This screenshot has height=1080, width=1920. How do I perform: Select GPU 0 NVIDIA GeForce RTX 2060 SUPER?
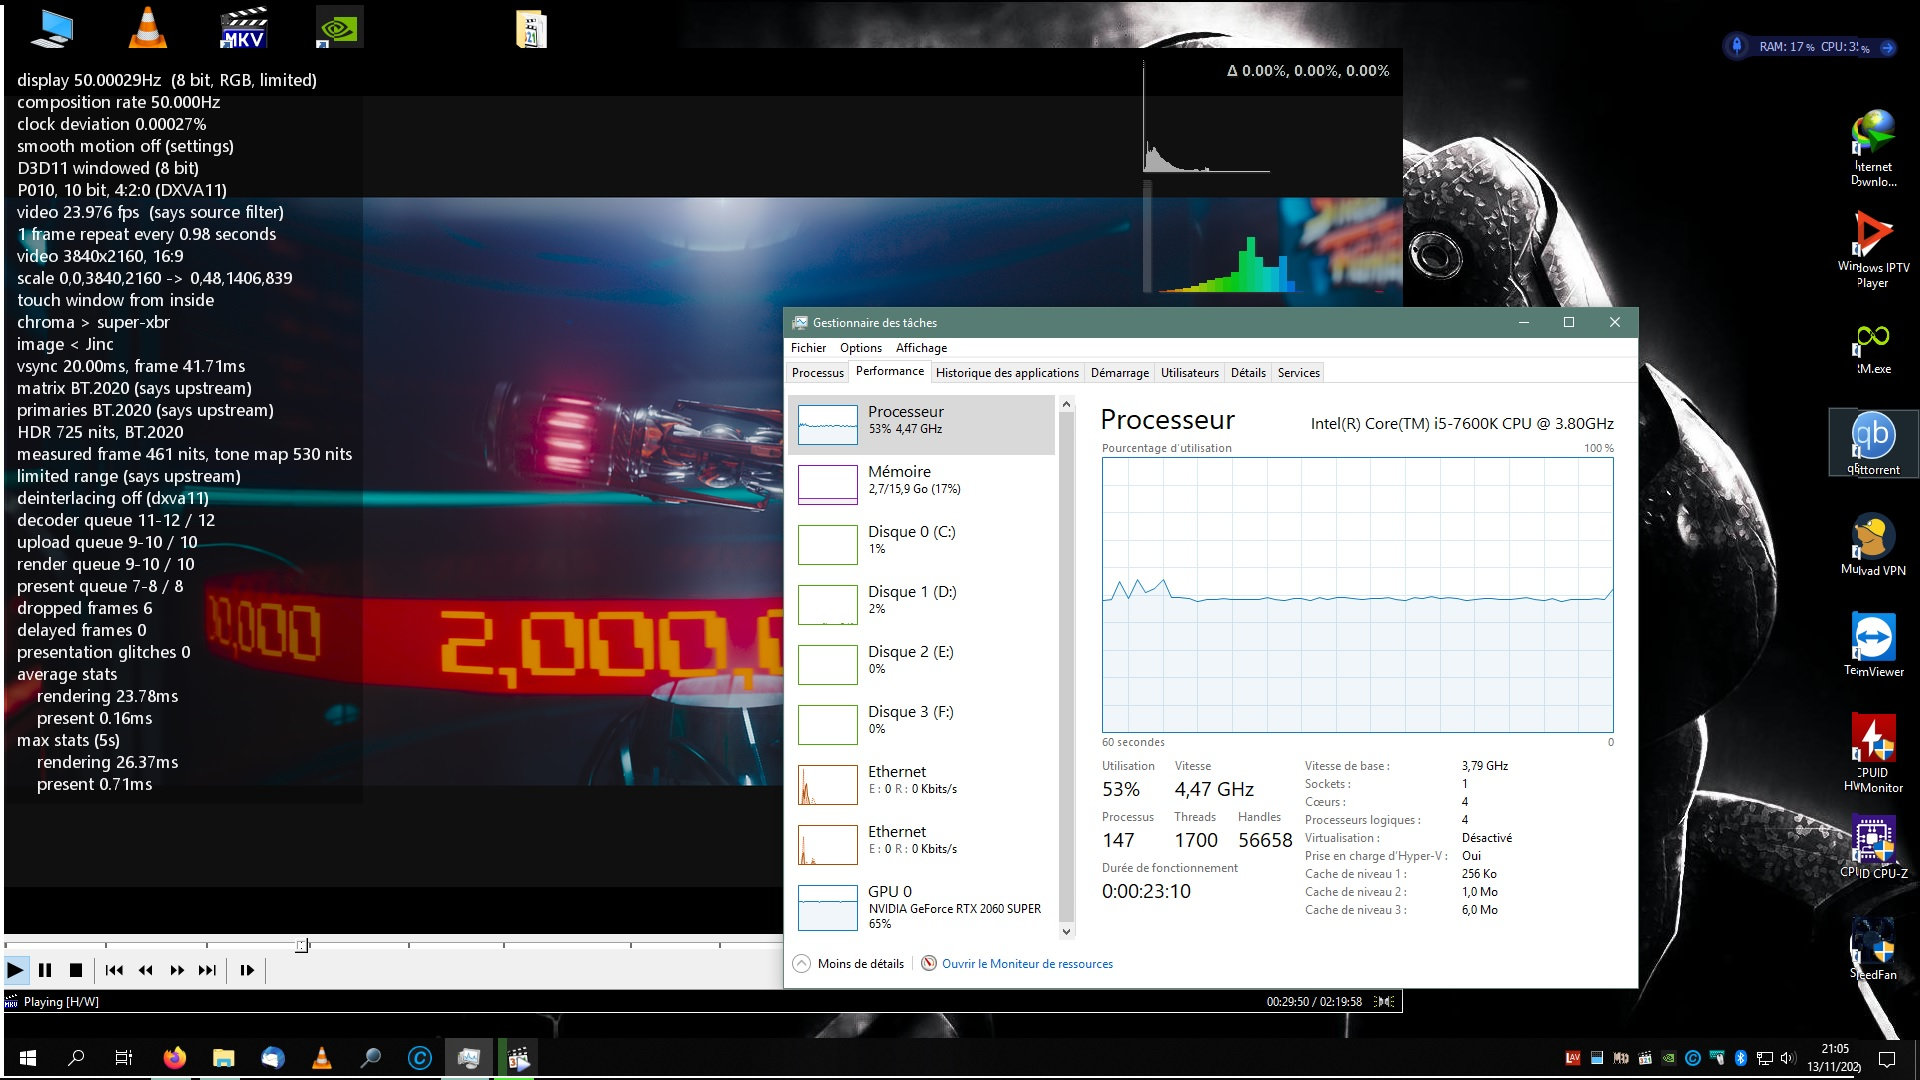point(922,907)
